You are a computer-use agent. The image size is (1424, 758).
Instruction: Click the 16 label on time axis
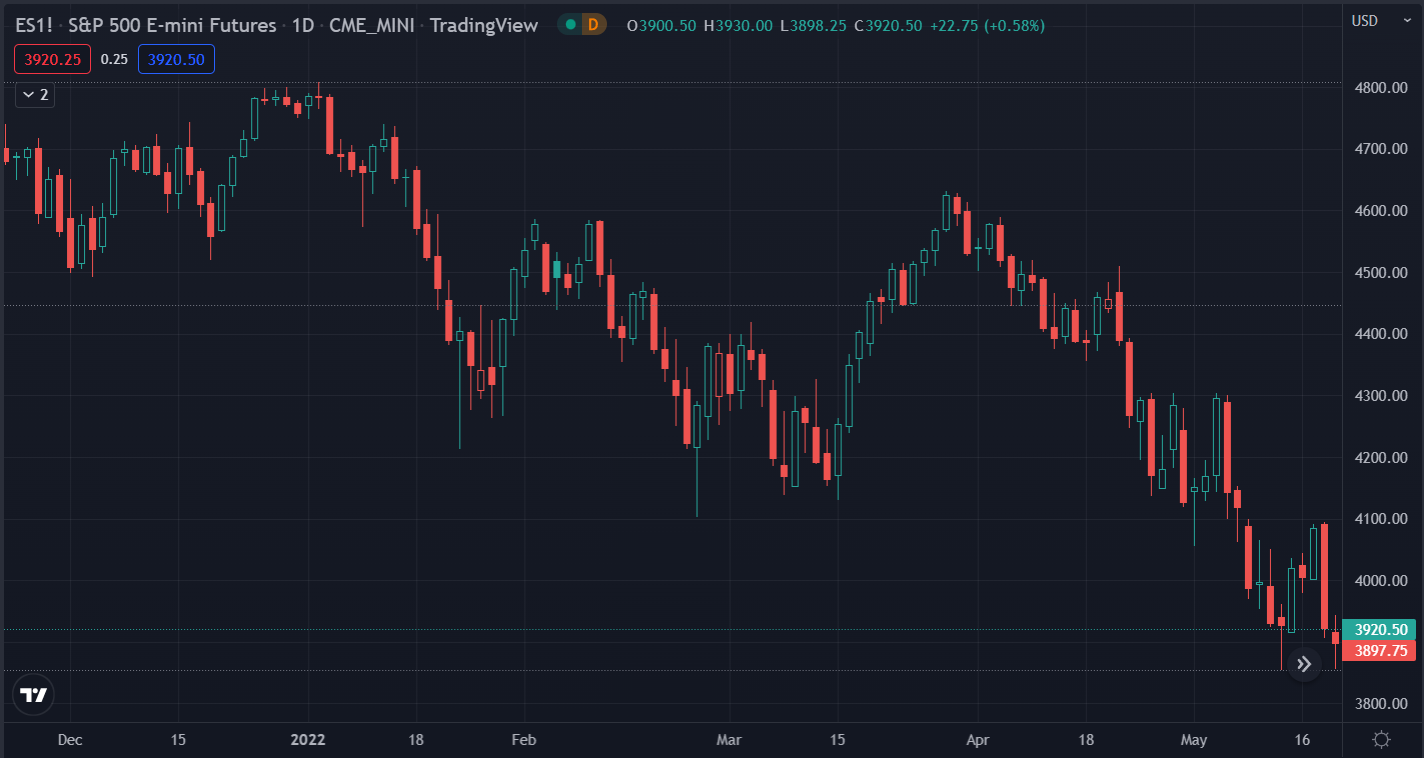1302,740
